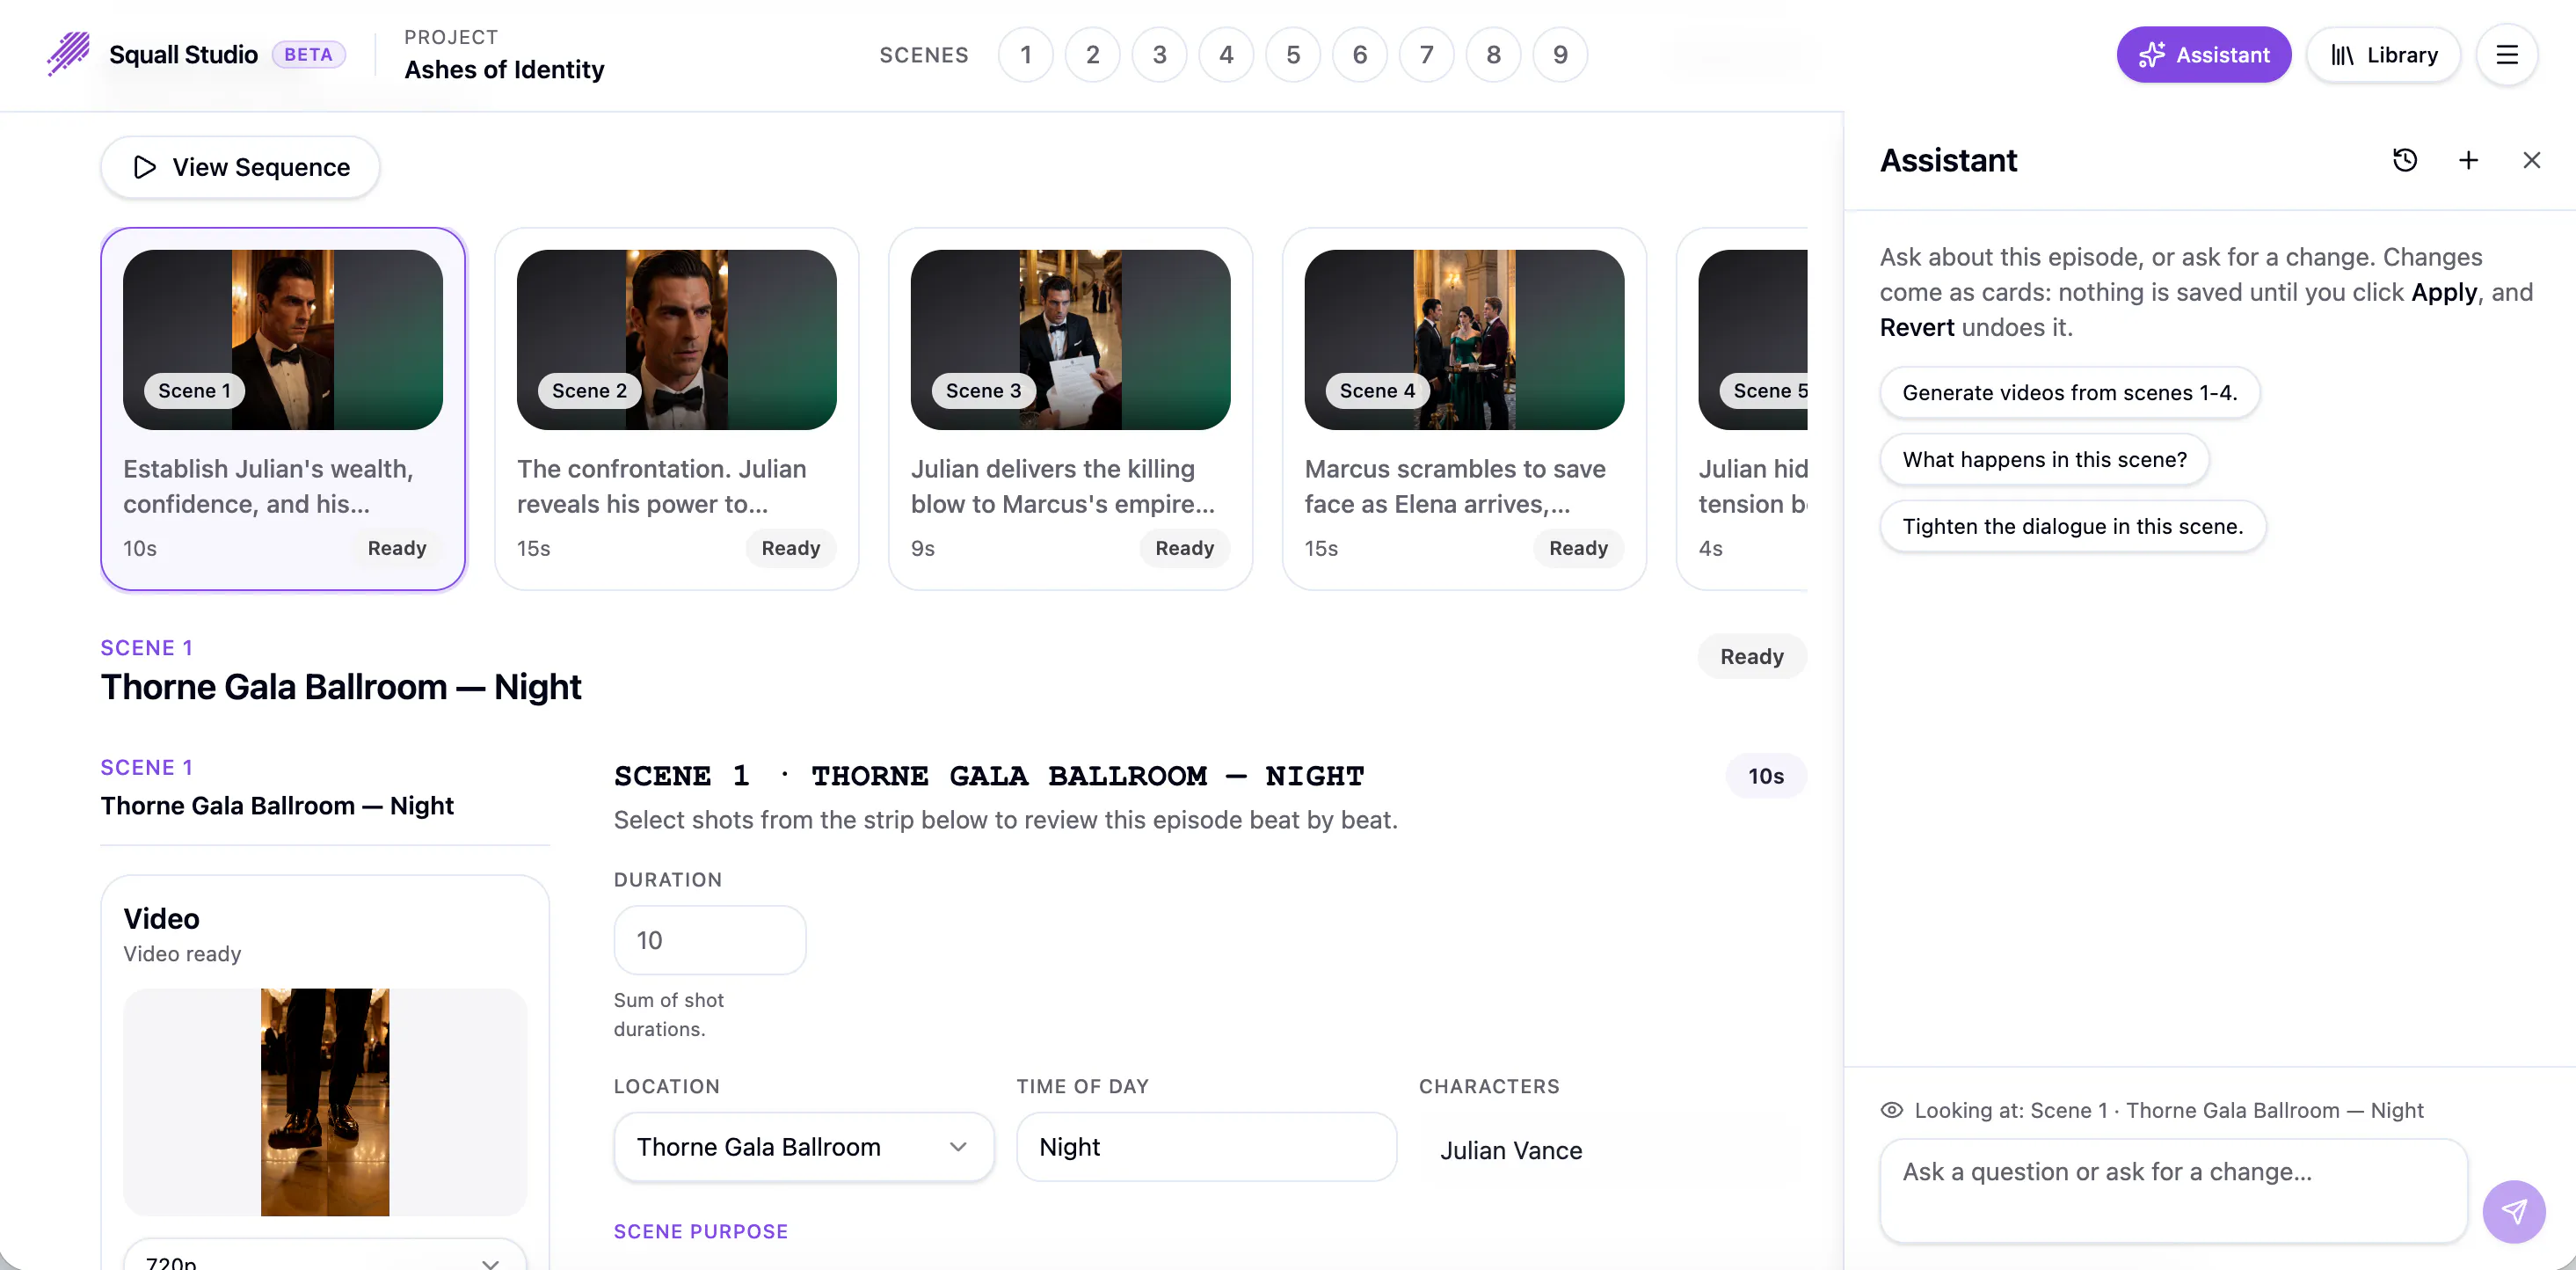Open the Library panel

(x=2383, y=55)
